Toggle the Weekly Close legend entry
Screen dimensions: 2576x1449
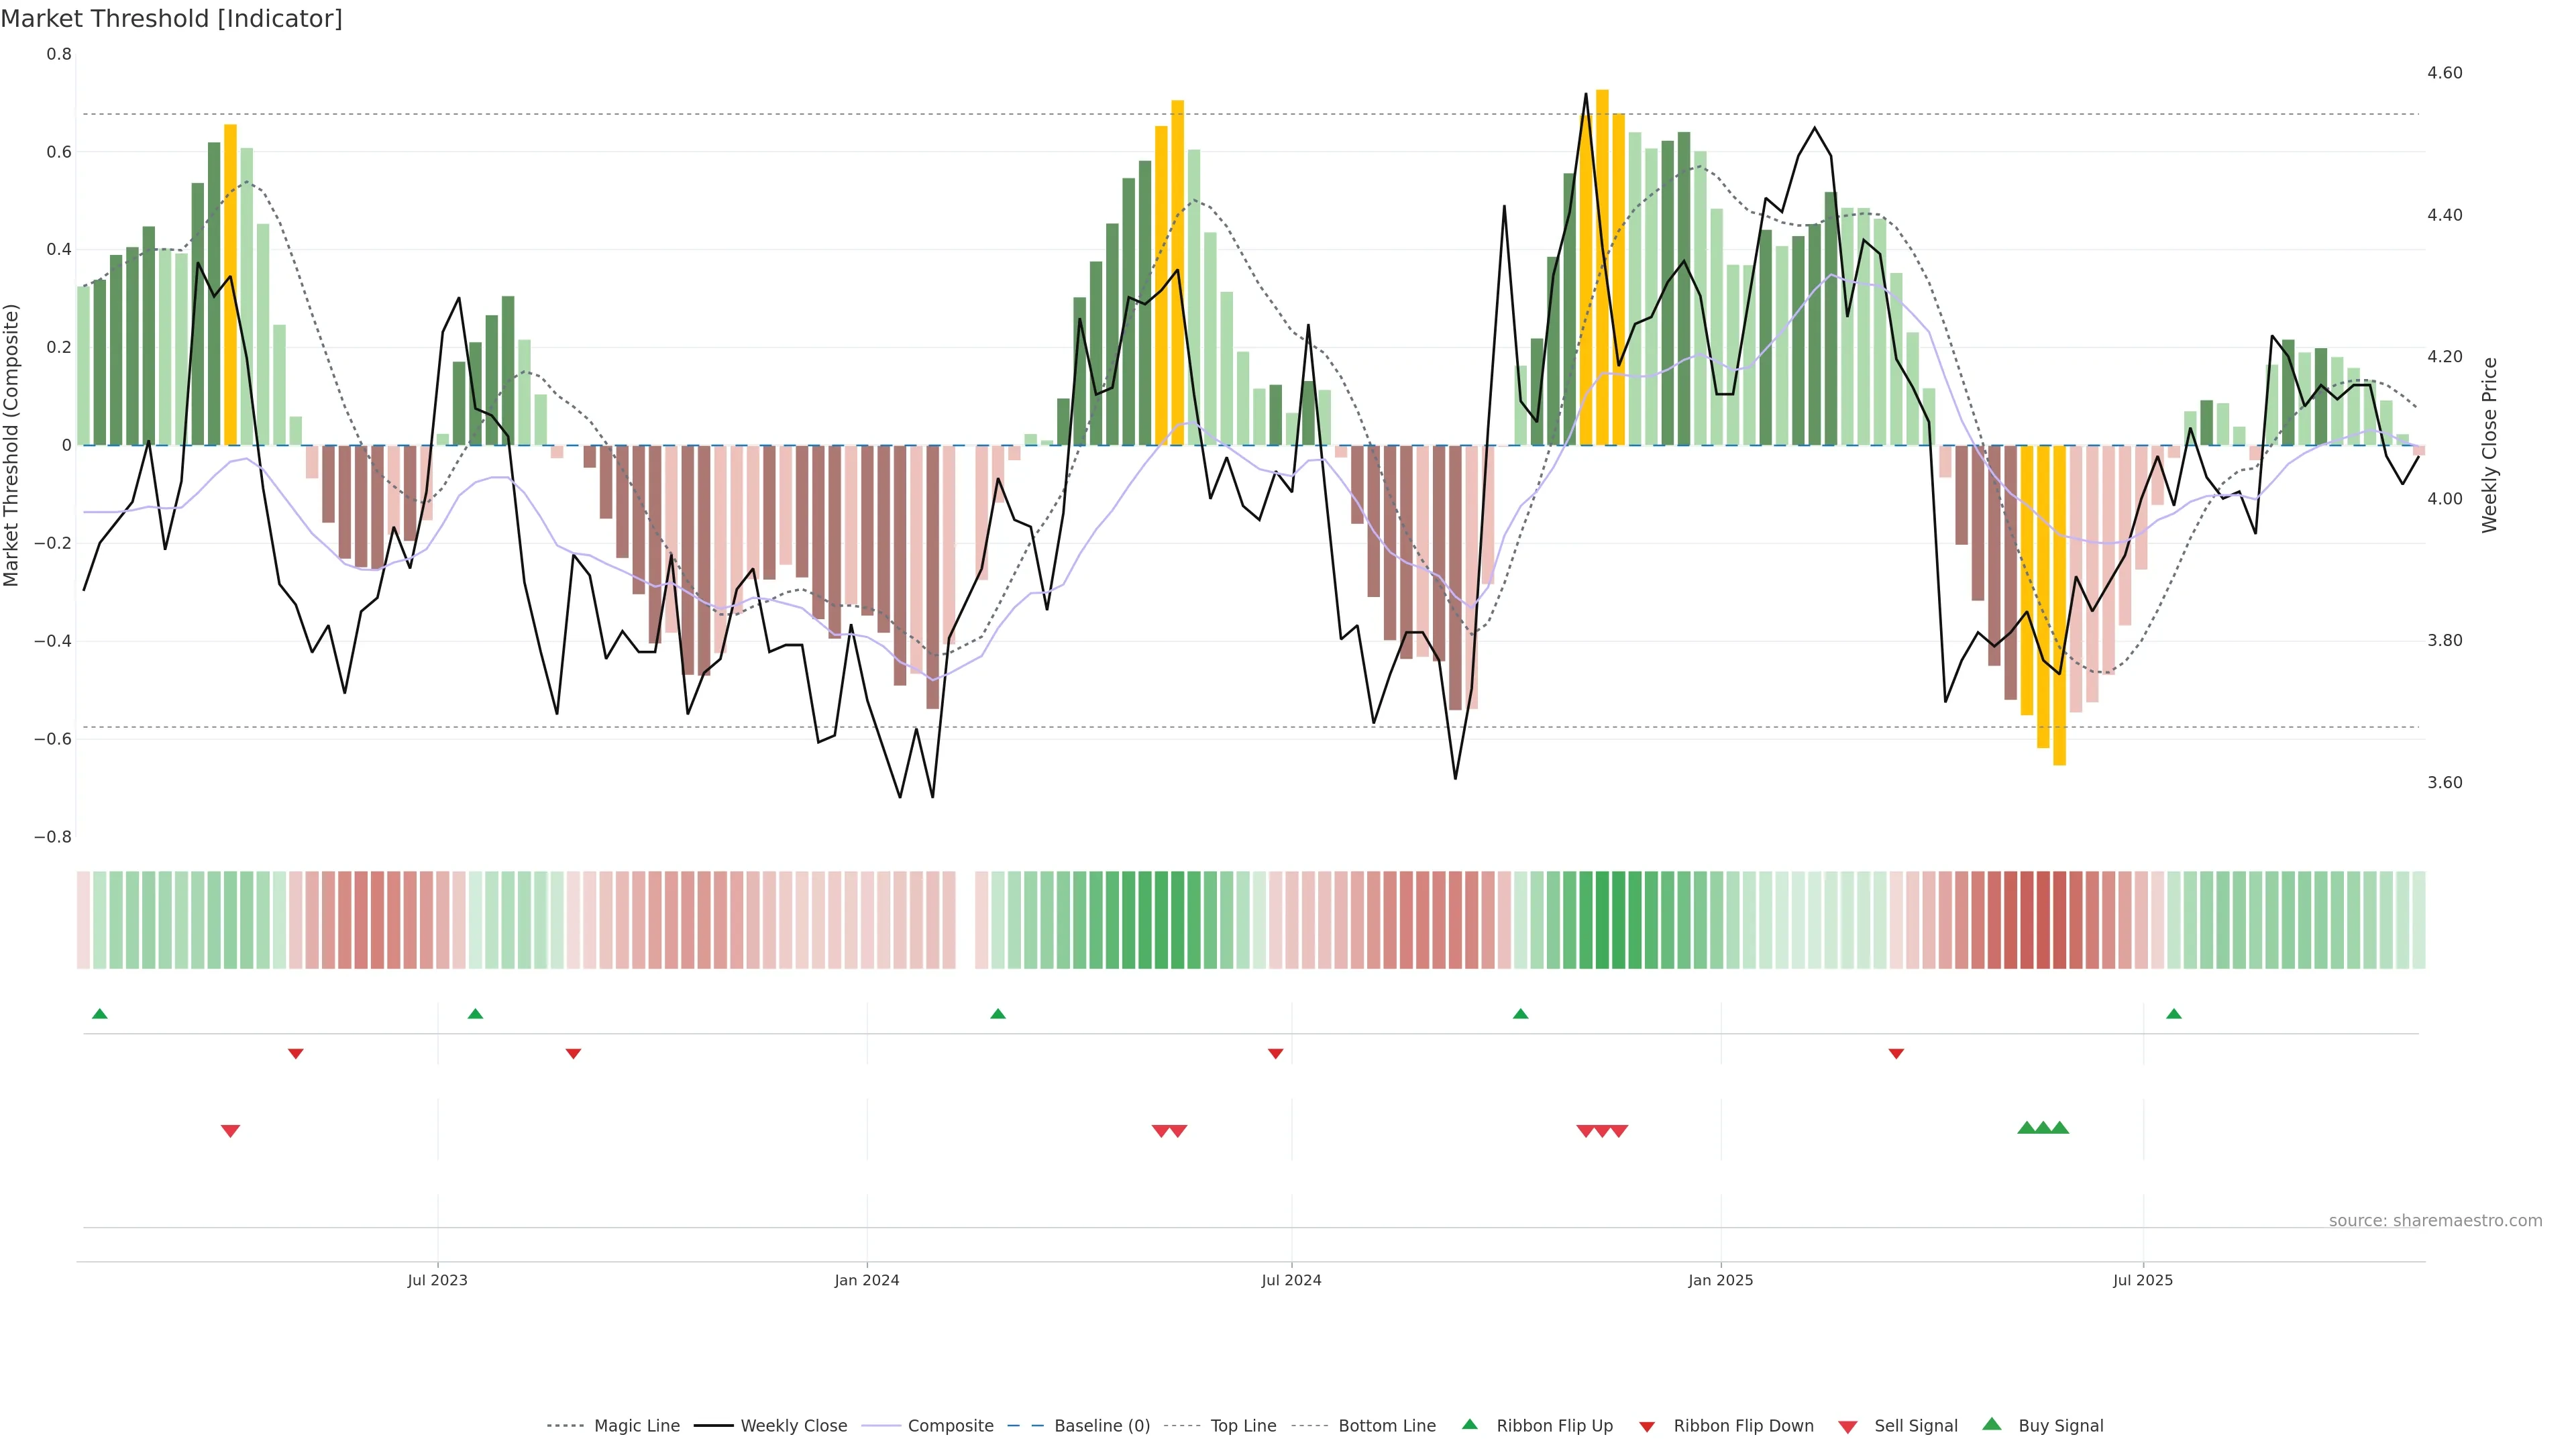coord(793,1426)
